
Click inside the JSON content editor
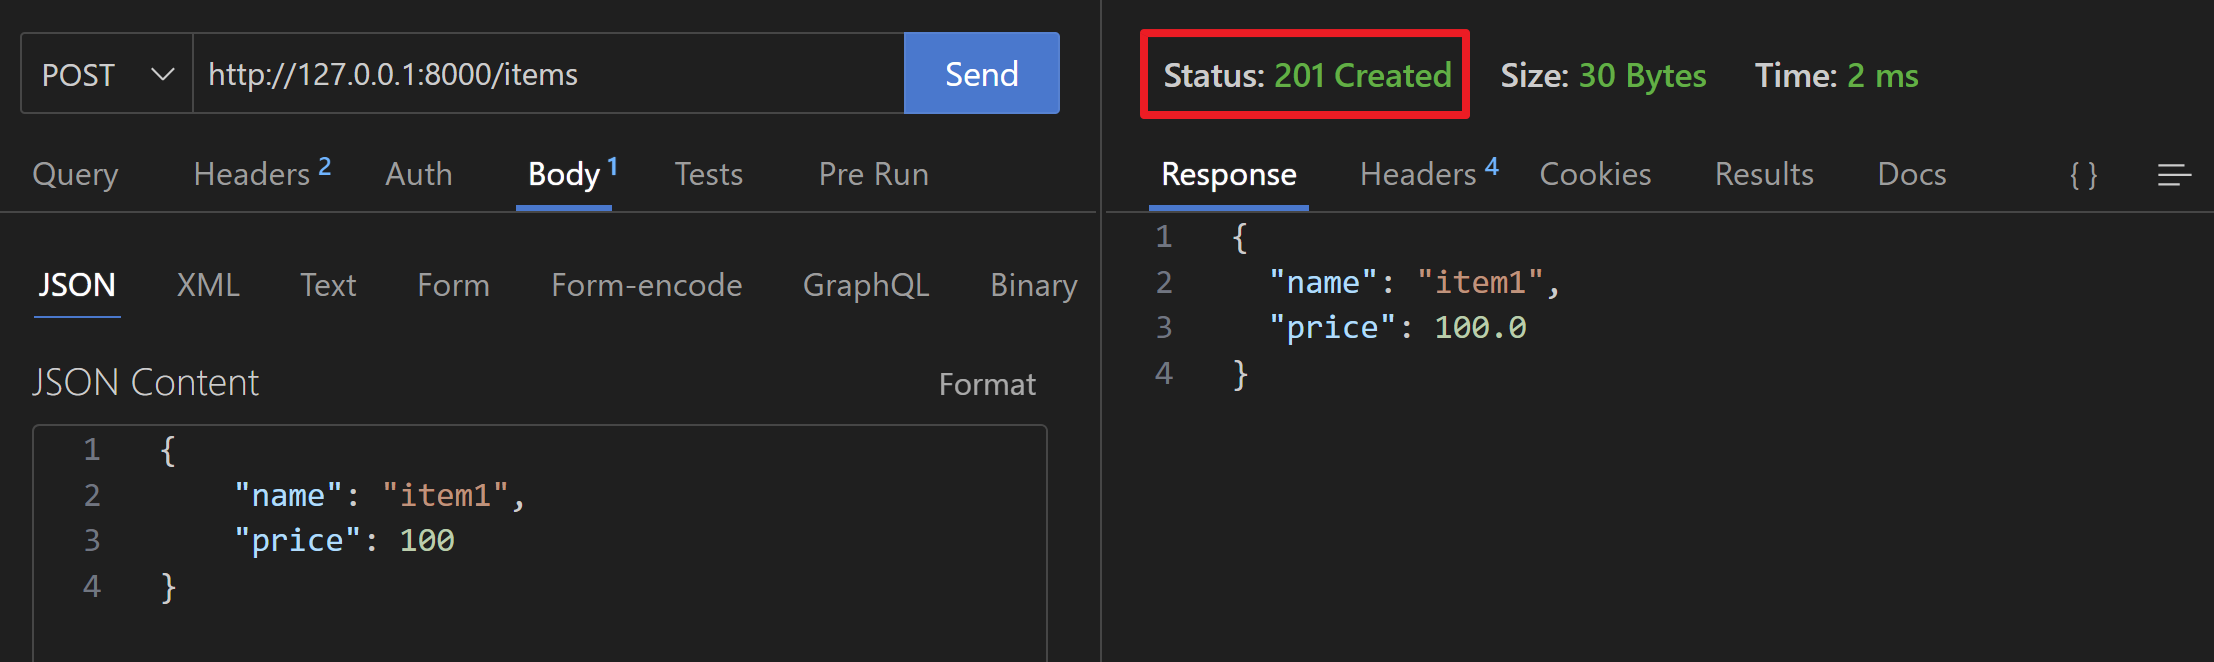[x=540, y=543]
